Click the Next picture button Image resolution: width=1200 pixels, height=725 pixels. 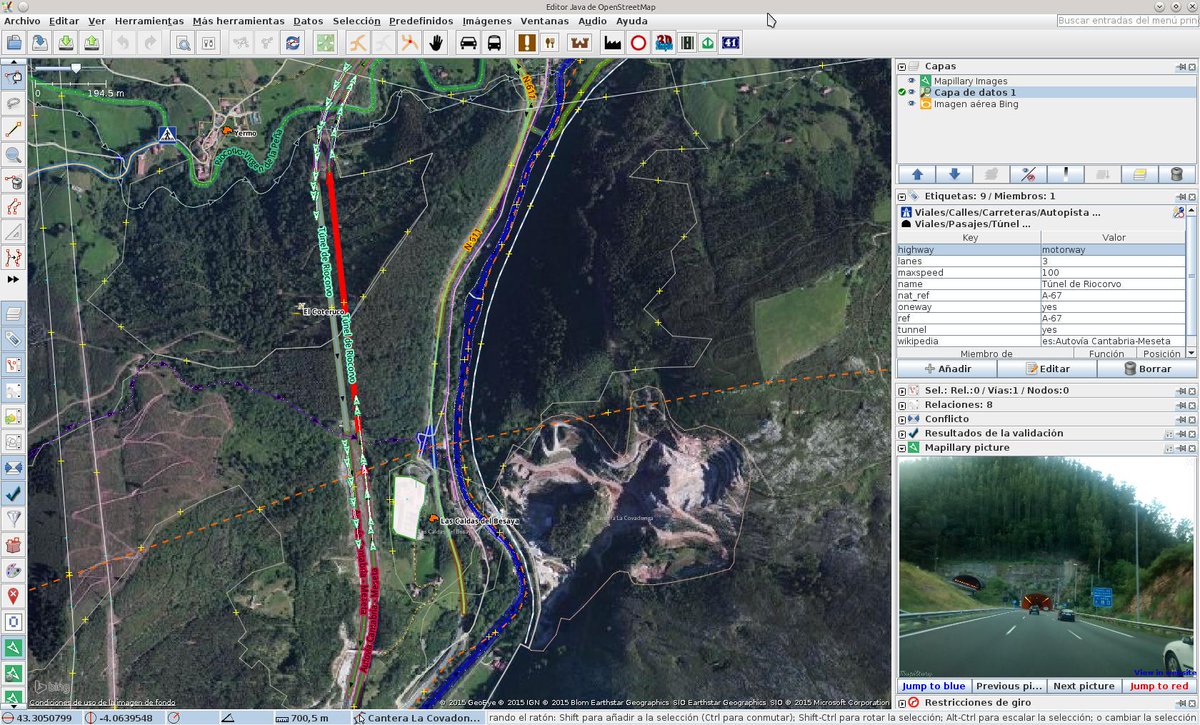tap(1084, 686)
